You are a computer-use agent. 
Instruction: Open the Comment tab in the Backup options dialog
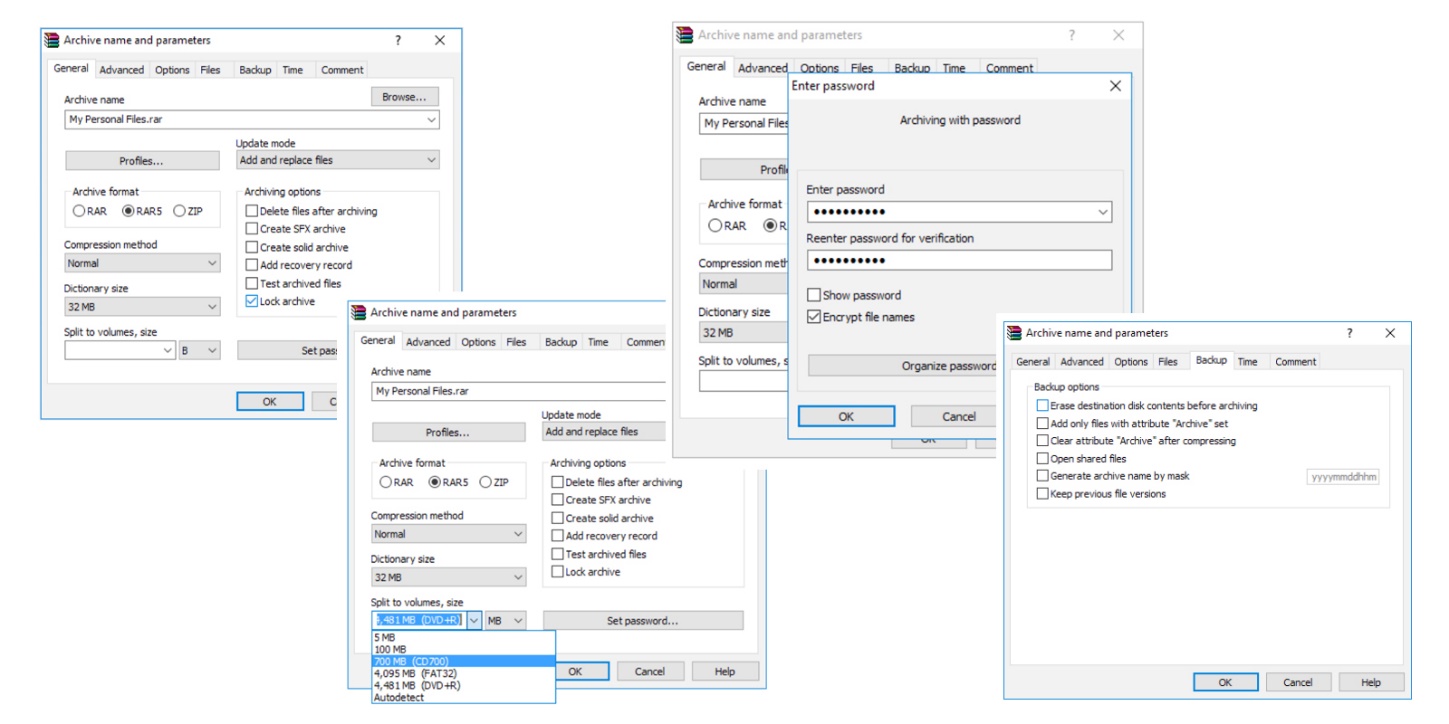[x=1295, y=361]
